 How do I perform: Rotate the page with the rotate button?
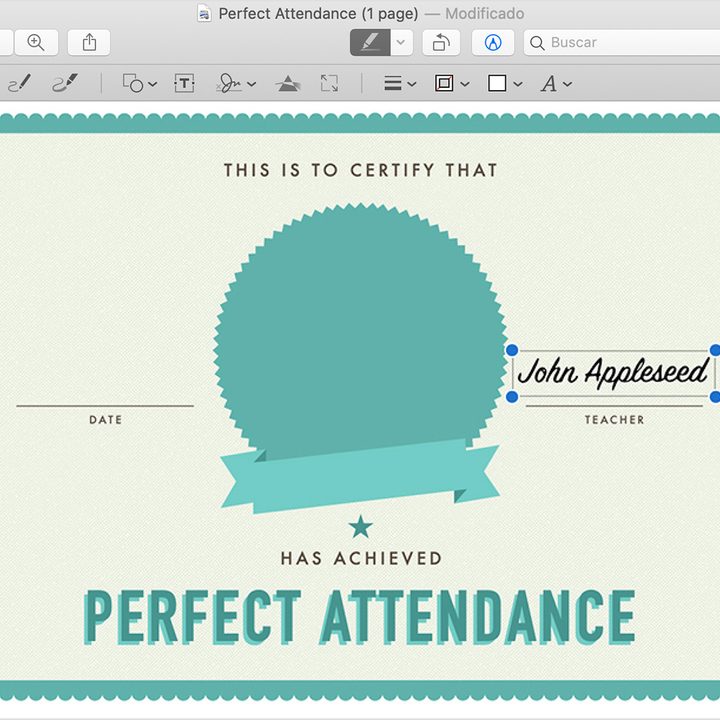pyautogui.click(x=440, y=42)
